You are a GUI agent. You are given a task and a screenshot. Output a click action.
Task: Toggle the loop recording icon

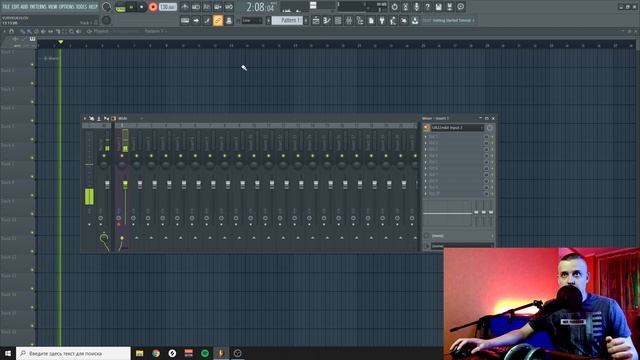pos(229,7)
